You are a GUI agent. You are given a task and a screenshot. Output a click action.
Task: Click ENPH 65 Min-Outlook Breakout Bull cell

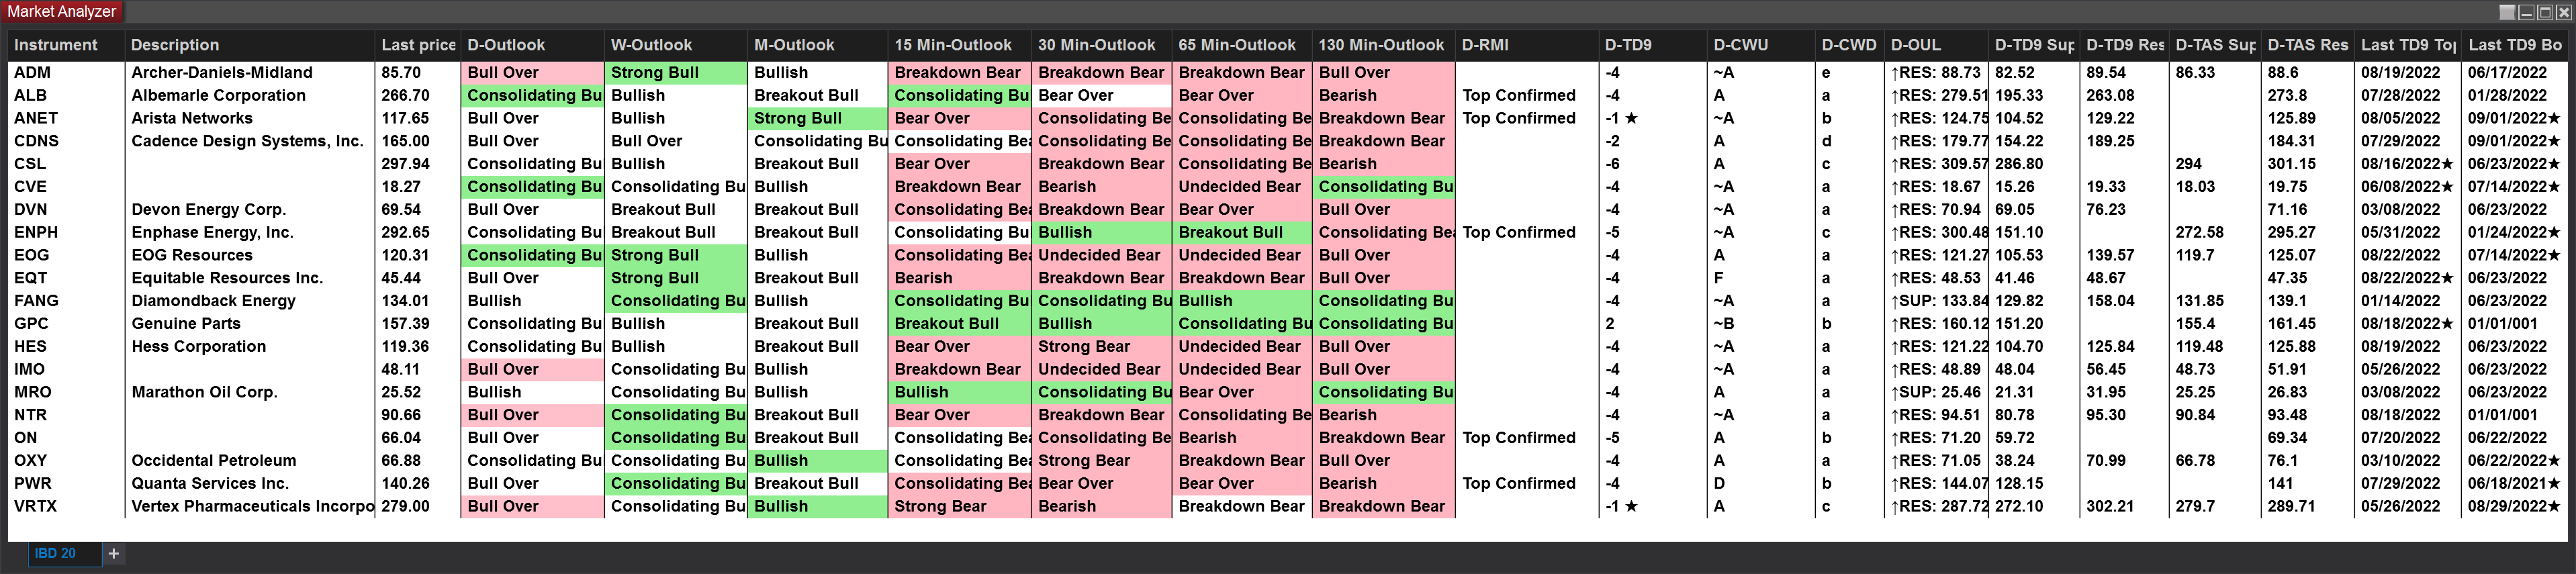click(1242, 232)
